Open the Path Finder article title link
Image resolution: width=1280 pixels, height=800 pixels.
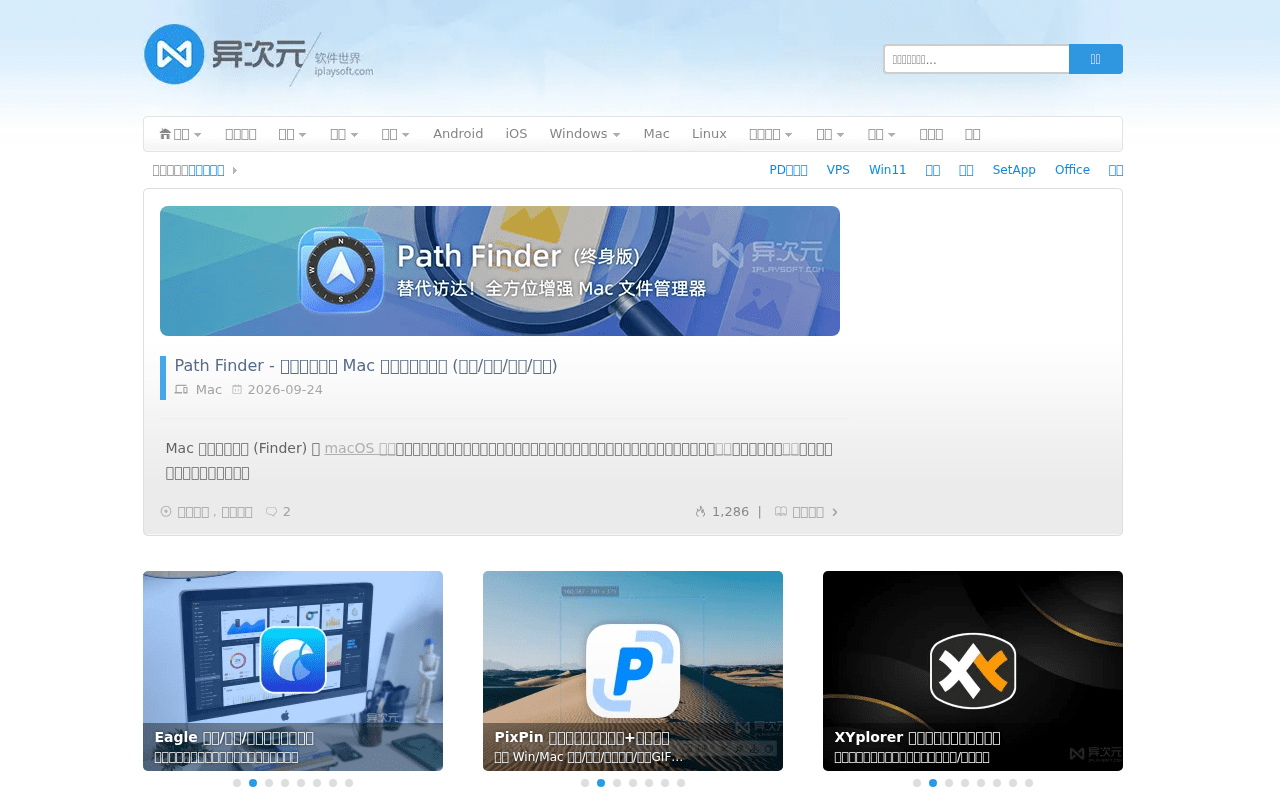[x=366, y=366]
